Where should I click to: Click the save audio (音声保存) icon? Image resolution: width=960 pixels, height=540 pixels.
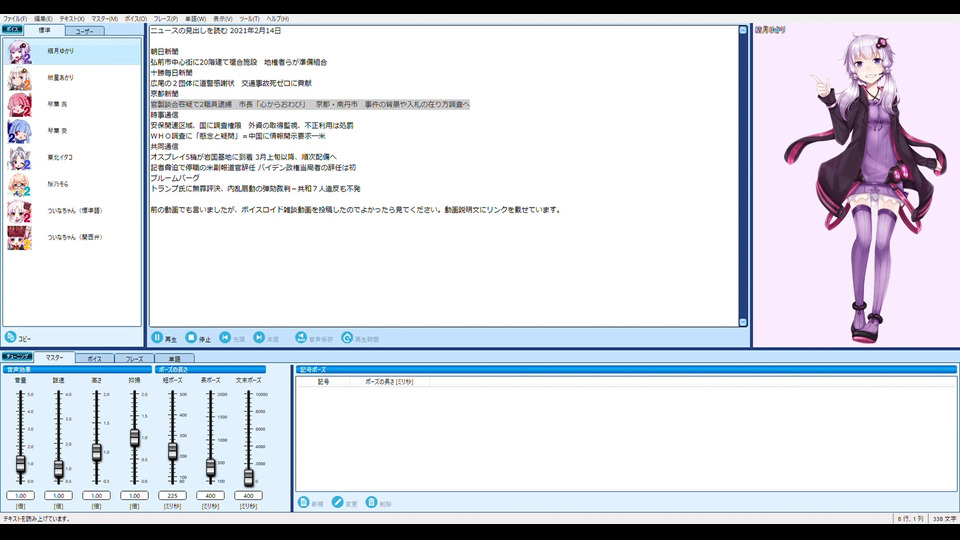301,337
